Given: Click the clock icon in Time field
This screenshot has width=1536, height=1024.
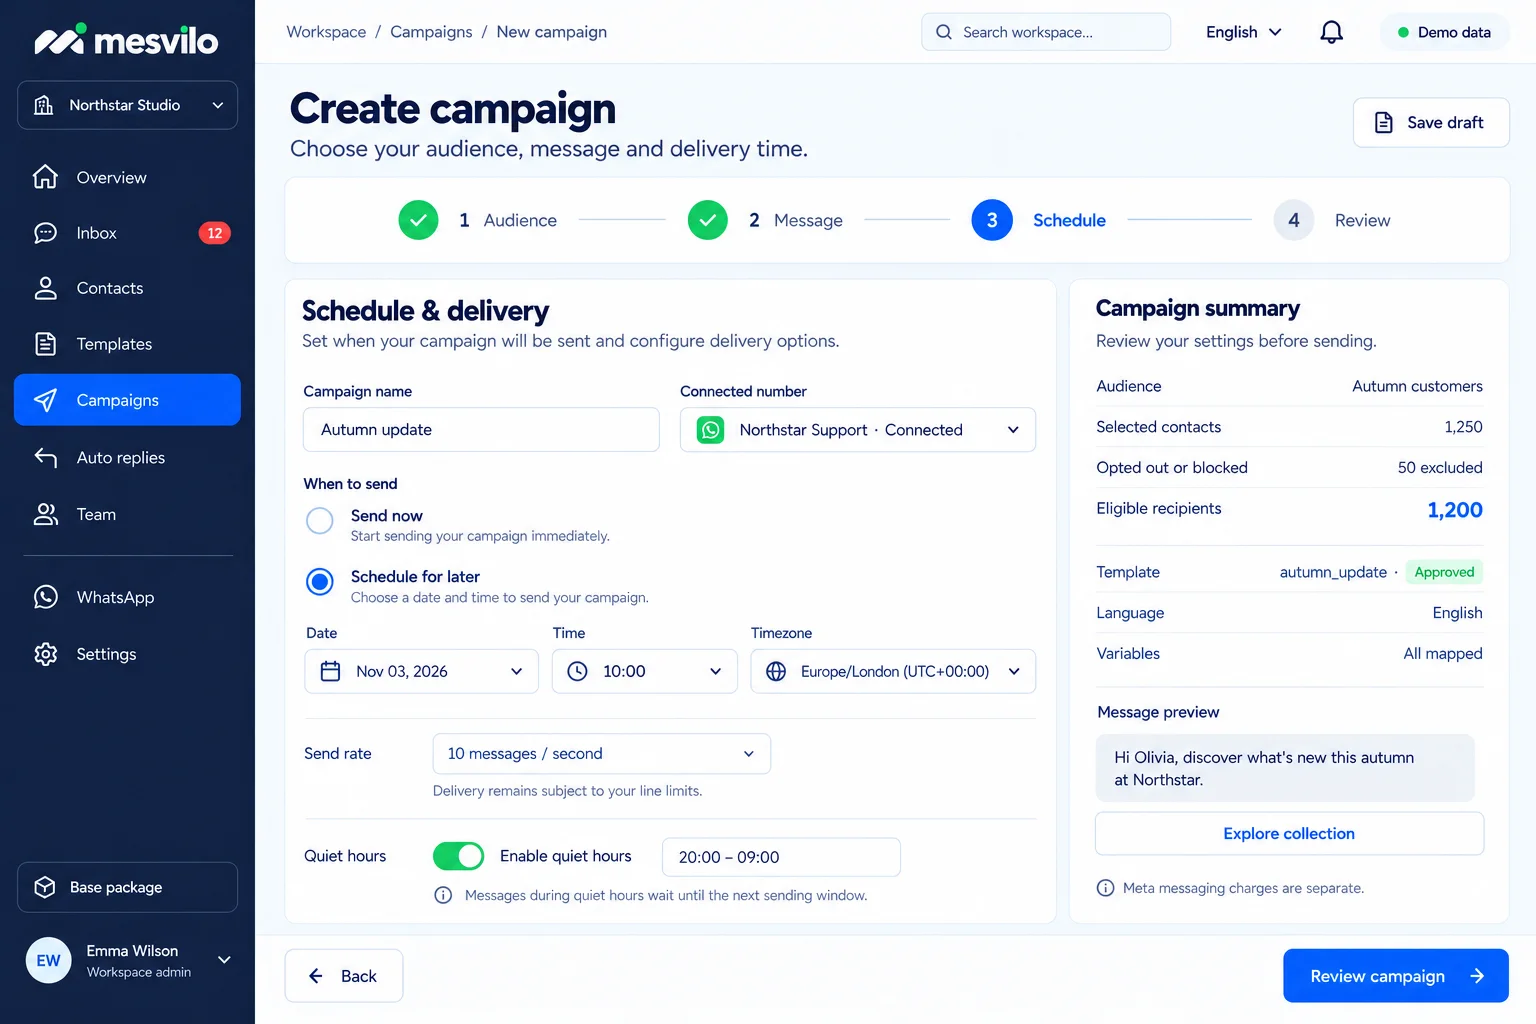Looking at the screenshot, I should click(x=577, y=671).
